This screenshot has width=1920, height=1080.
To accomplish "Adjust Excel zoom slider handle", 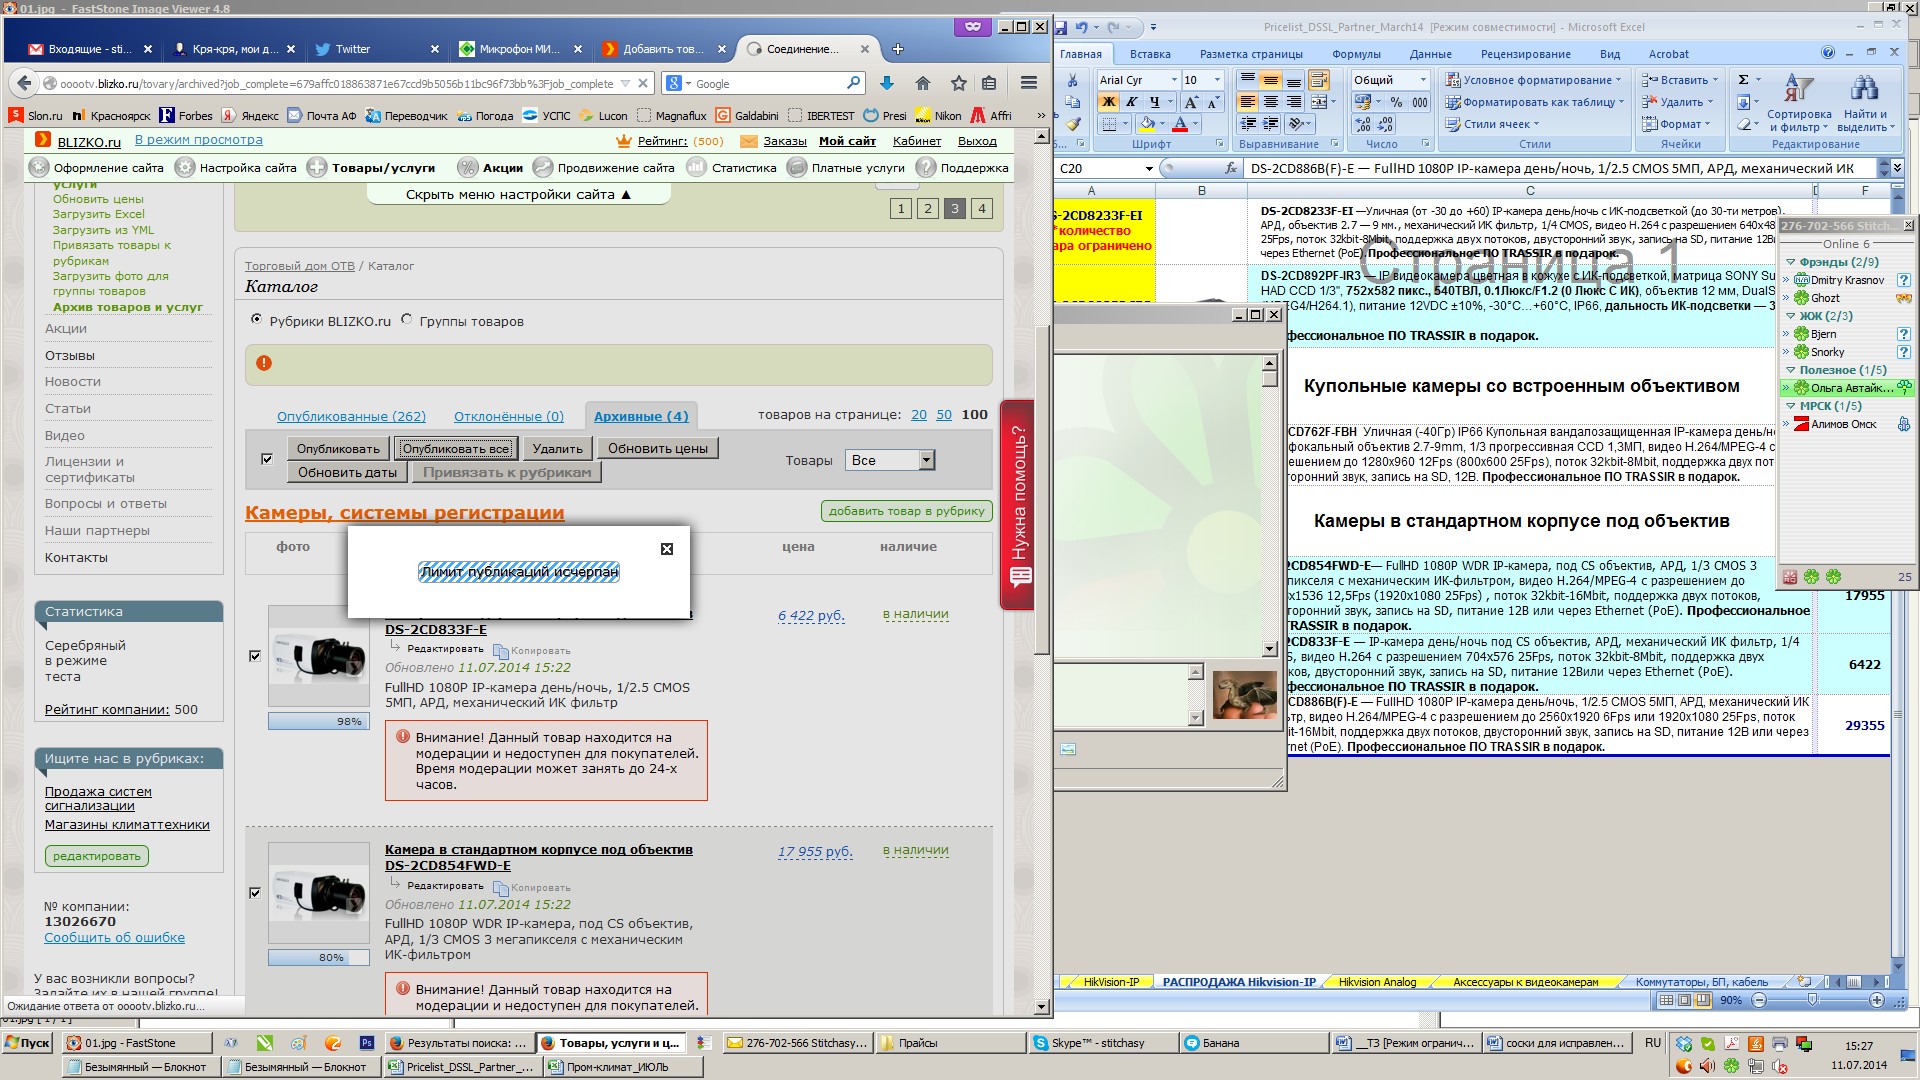I will point(1813,1000).
